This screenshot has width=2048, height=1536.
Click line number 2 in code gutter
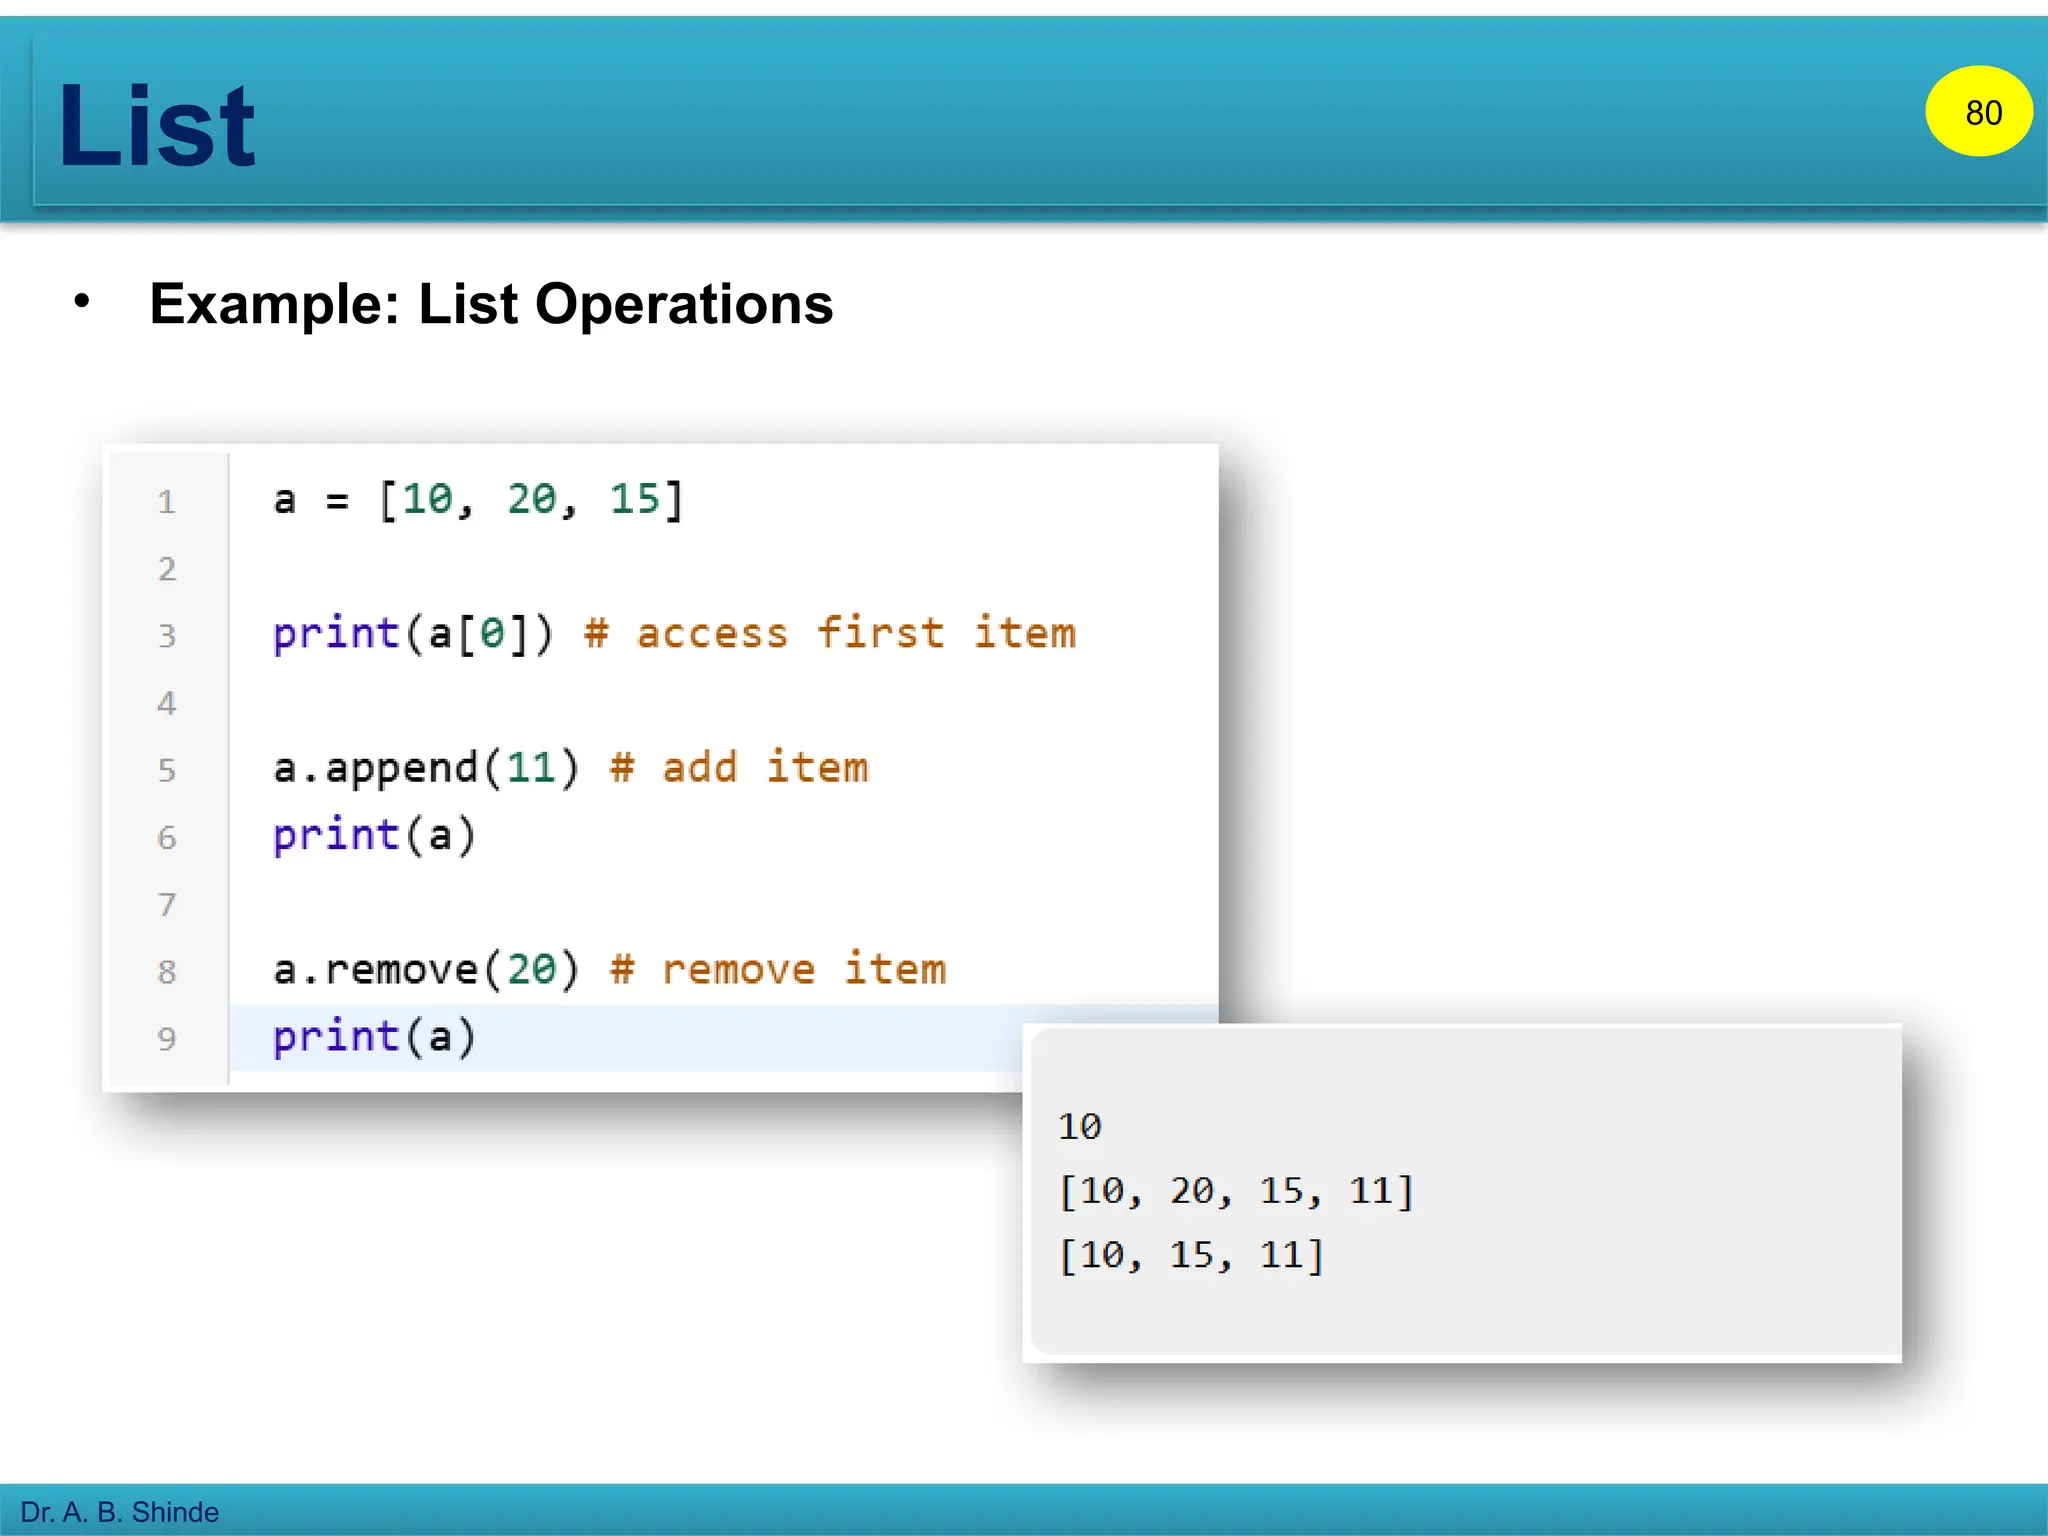[166, 569]
